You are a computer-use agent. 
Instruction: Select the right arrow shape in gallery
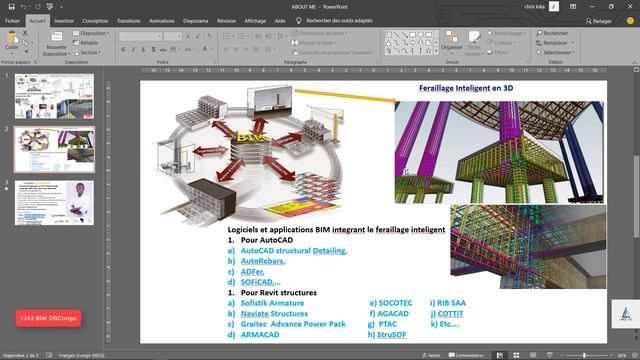[x=413, y=43]
